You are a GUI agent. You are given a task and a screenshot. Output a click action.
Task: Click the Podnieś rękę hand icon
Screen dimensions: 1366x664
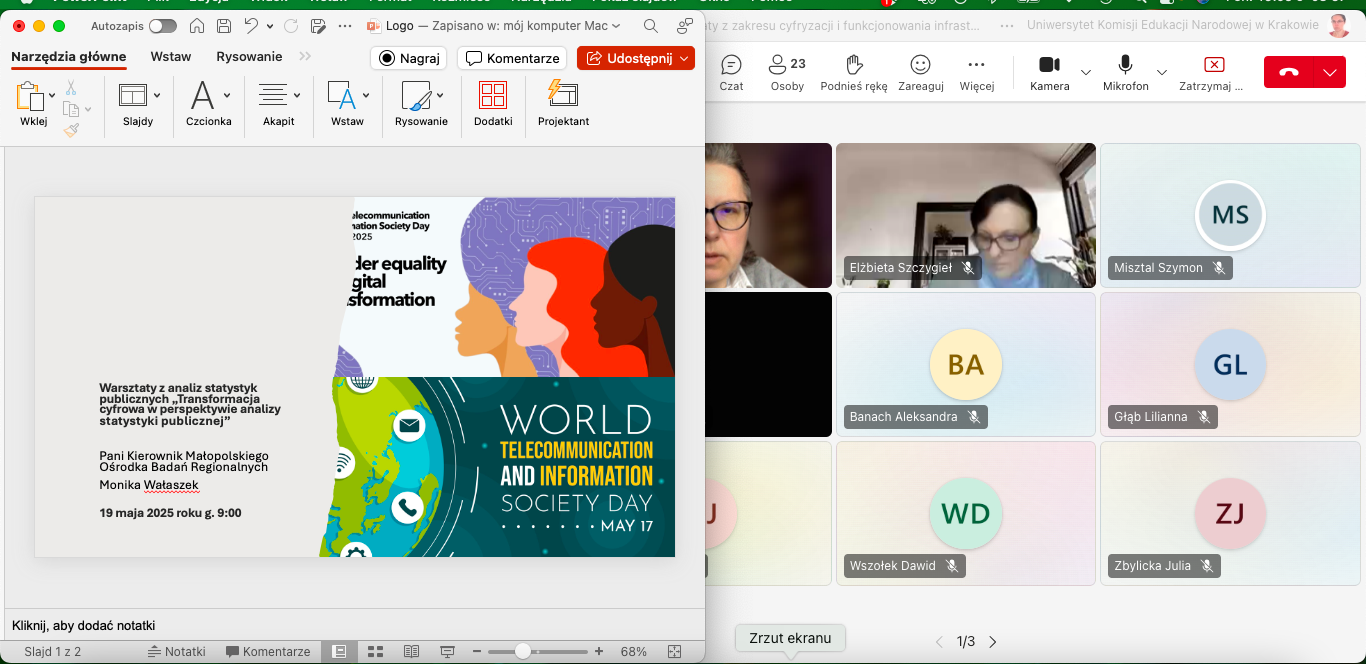tap(853, 66)
